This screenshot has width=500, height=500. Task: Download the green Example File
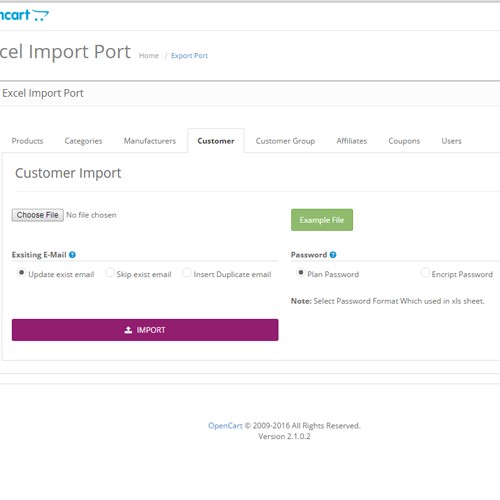tap(322, 220)
